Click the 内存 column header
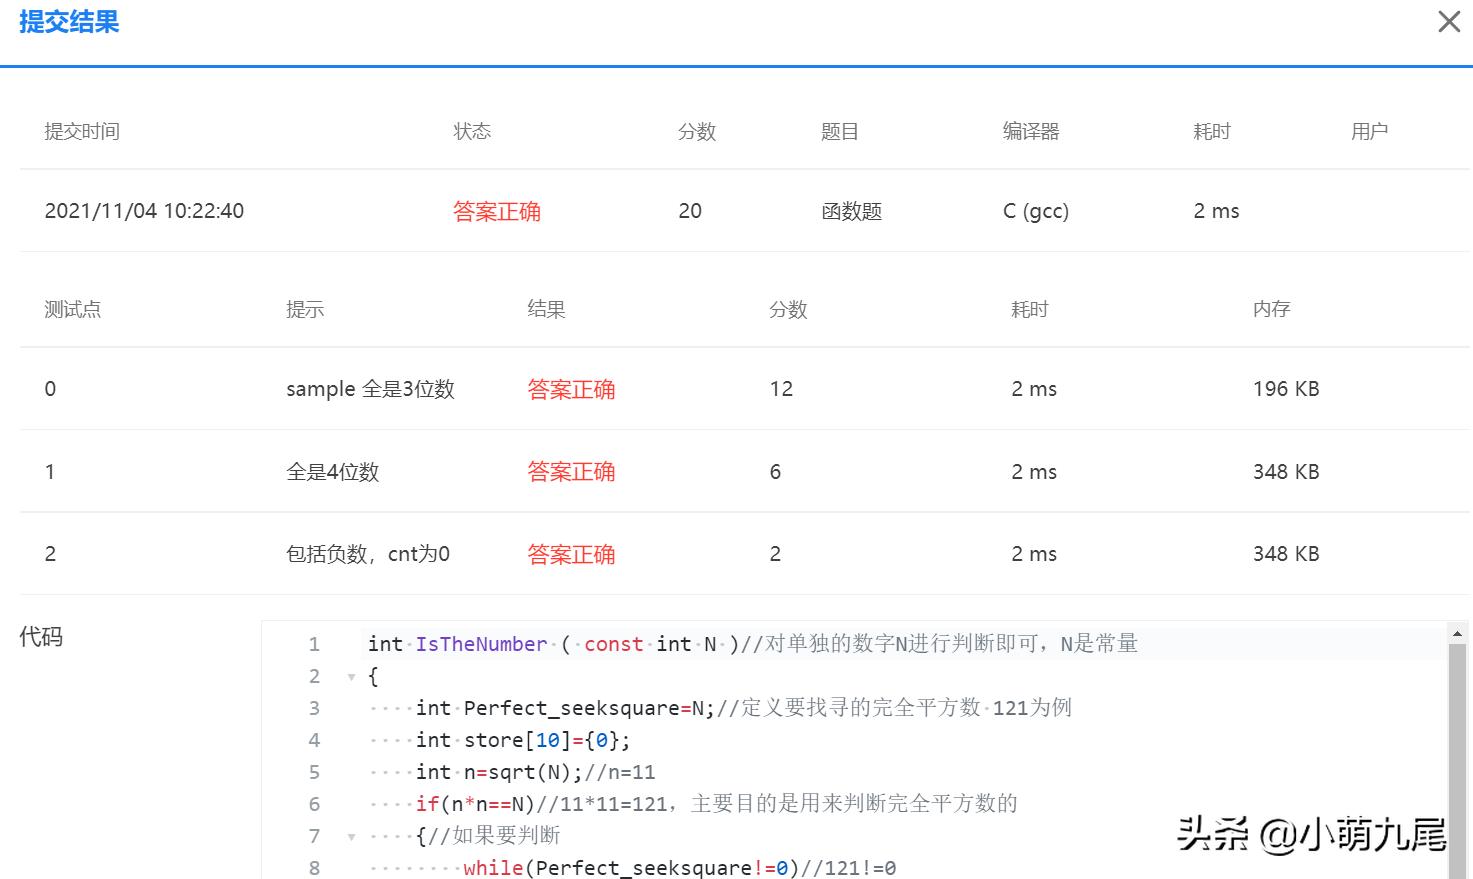This screenshot has width=1473, height=879. point(1271,309)
